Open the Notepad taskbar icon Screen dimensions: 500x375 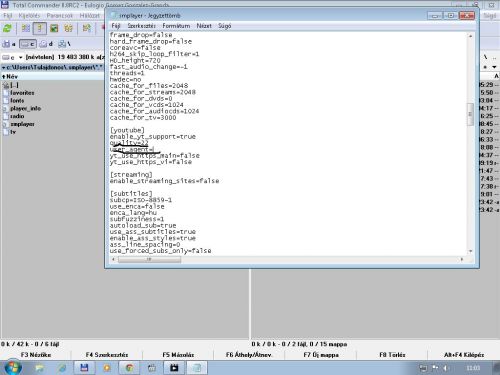click(x=197, y=368)
